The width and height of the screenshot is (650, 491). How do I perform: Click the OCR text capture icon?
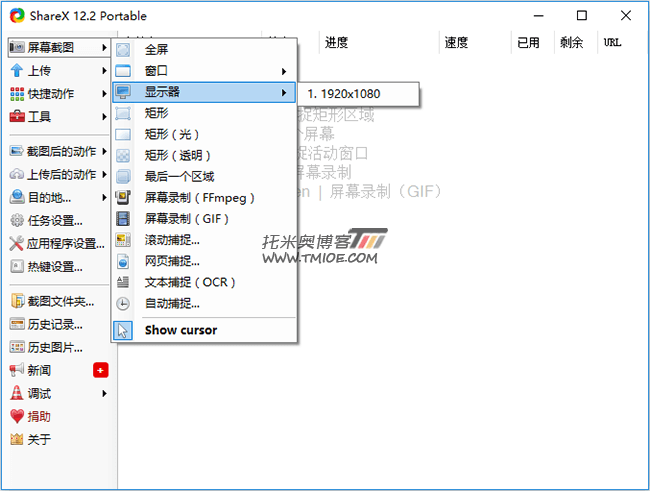(x=123, y=282)
